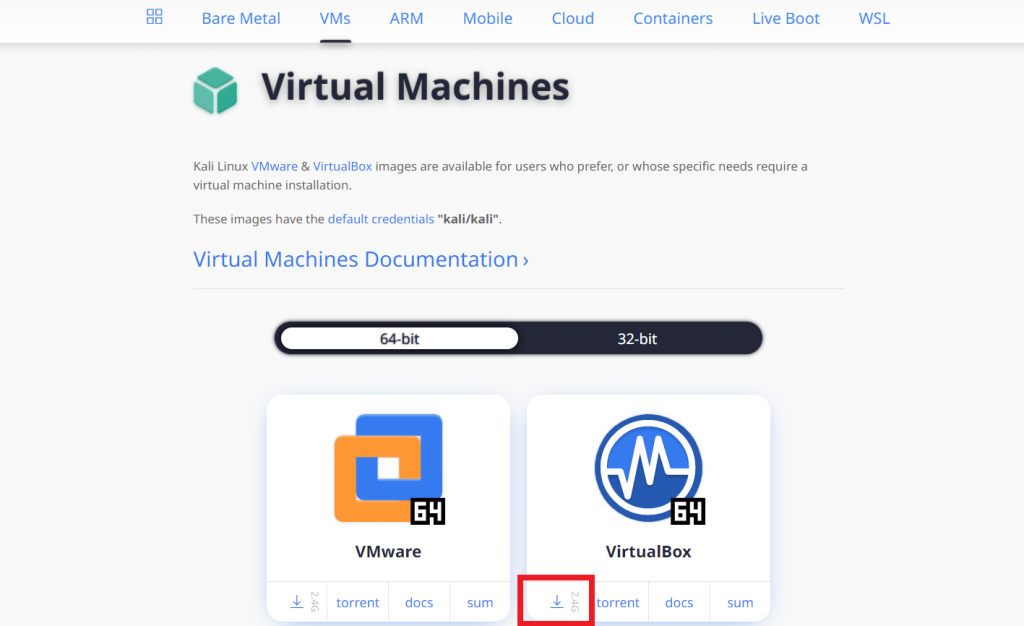Viewport: 1024px width, 626px height.
Task: Switch to the 32-bit option
Action: (x=637, y=338)
